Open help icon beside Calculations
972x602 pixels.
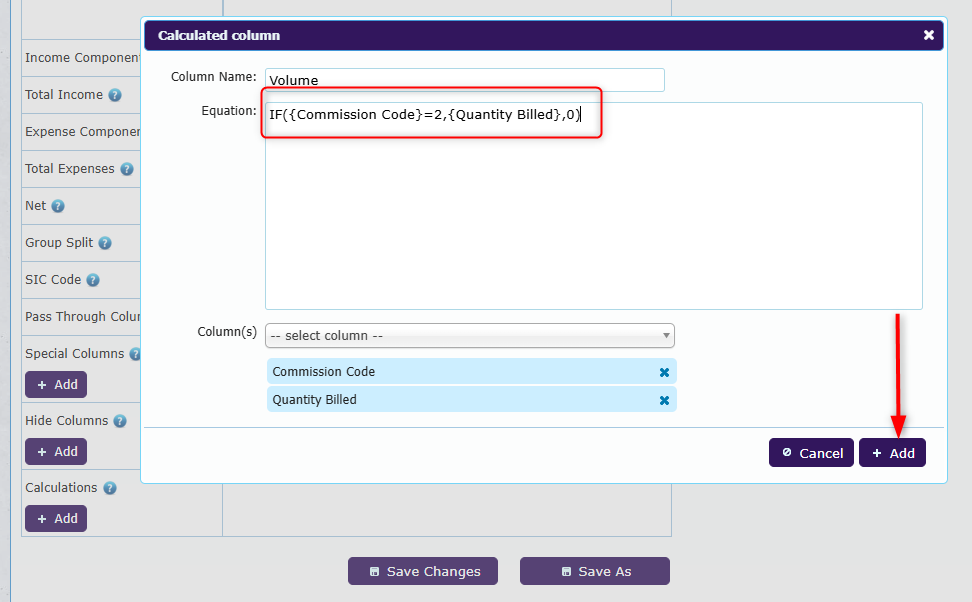(x=110, y=488)
